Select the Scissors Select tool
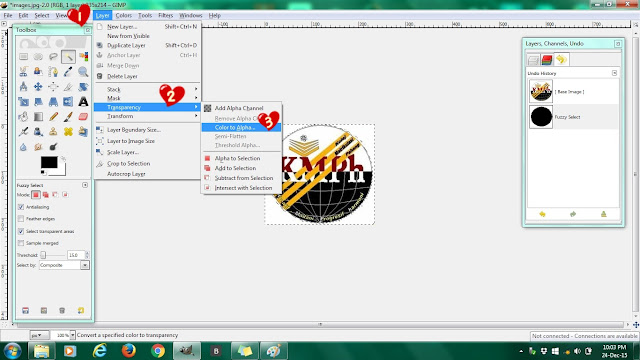The height and width of the screenshot is (360, 640). pyautogui.click(x=24, y=72)
